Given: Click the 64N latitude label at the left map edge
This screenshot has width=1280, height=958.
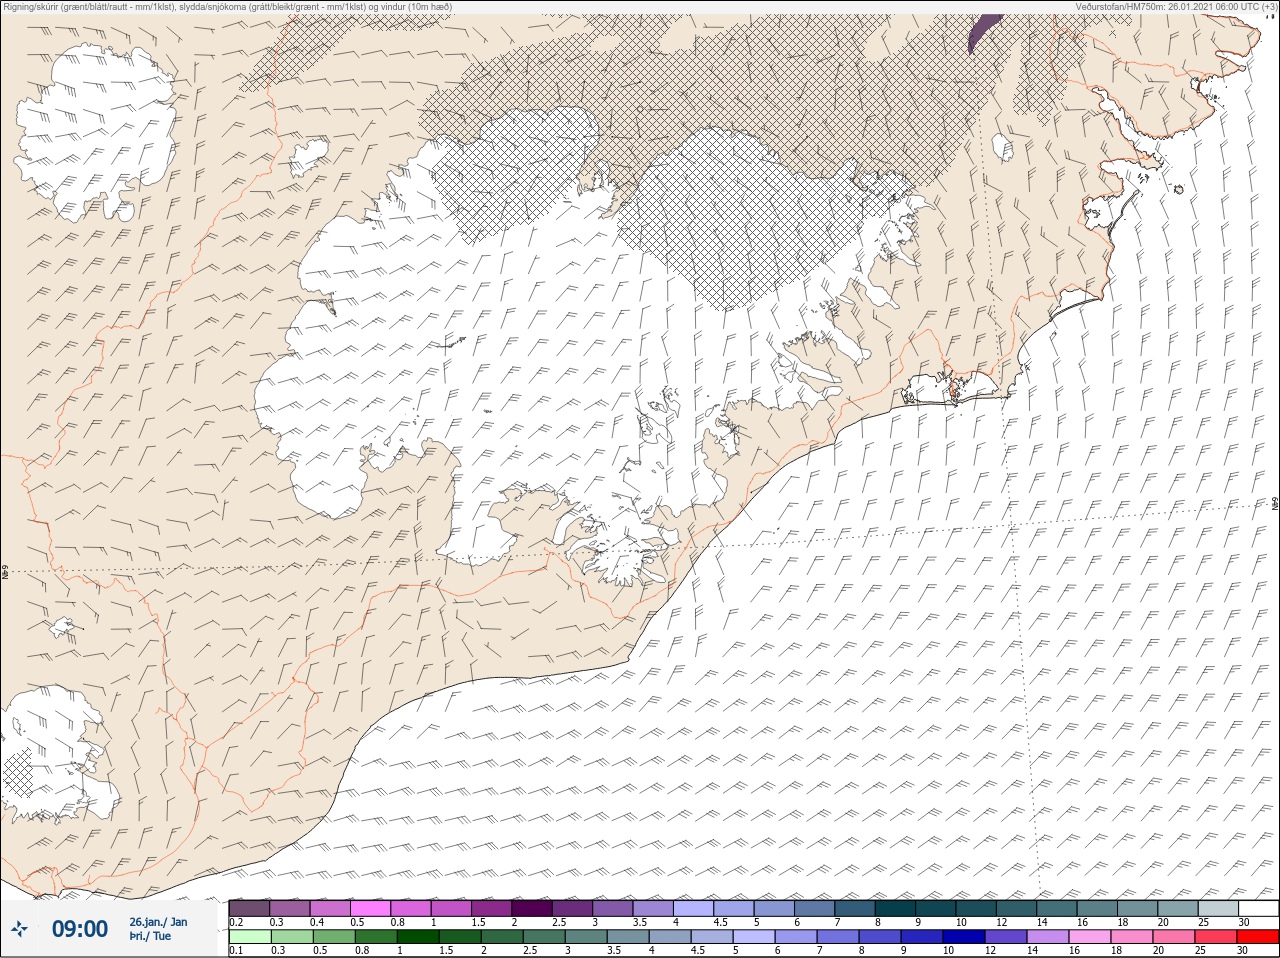Looking at the screenshot, I should 5,574.
